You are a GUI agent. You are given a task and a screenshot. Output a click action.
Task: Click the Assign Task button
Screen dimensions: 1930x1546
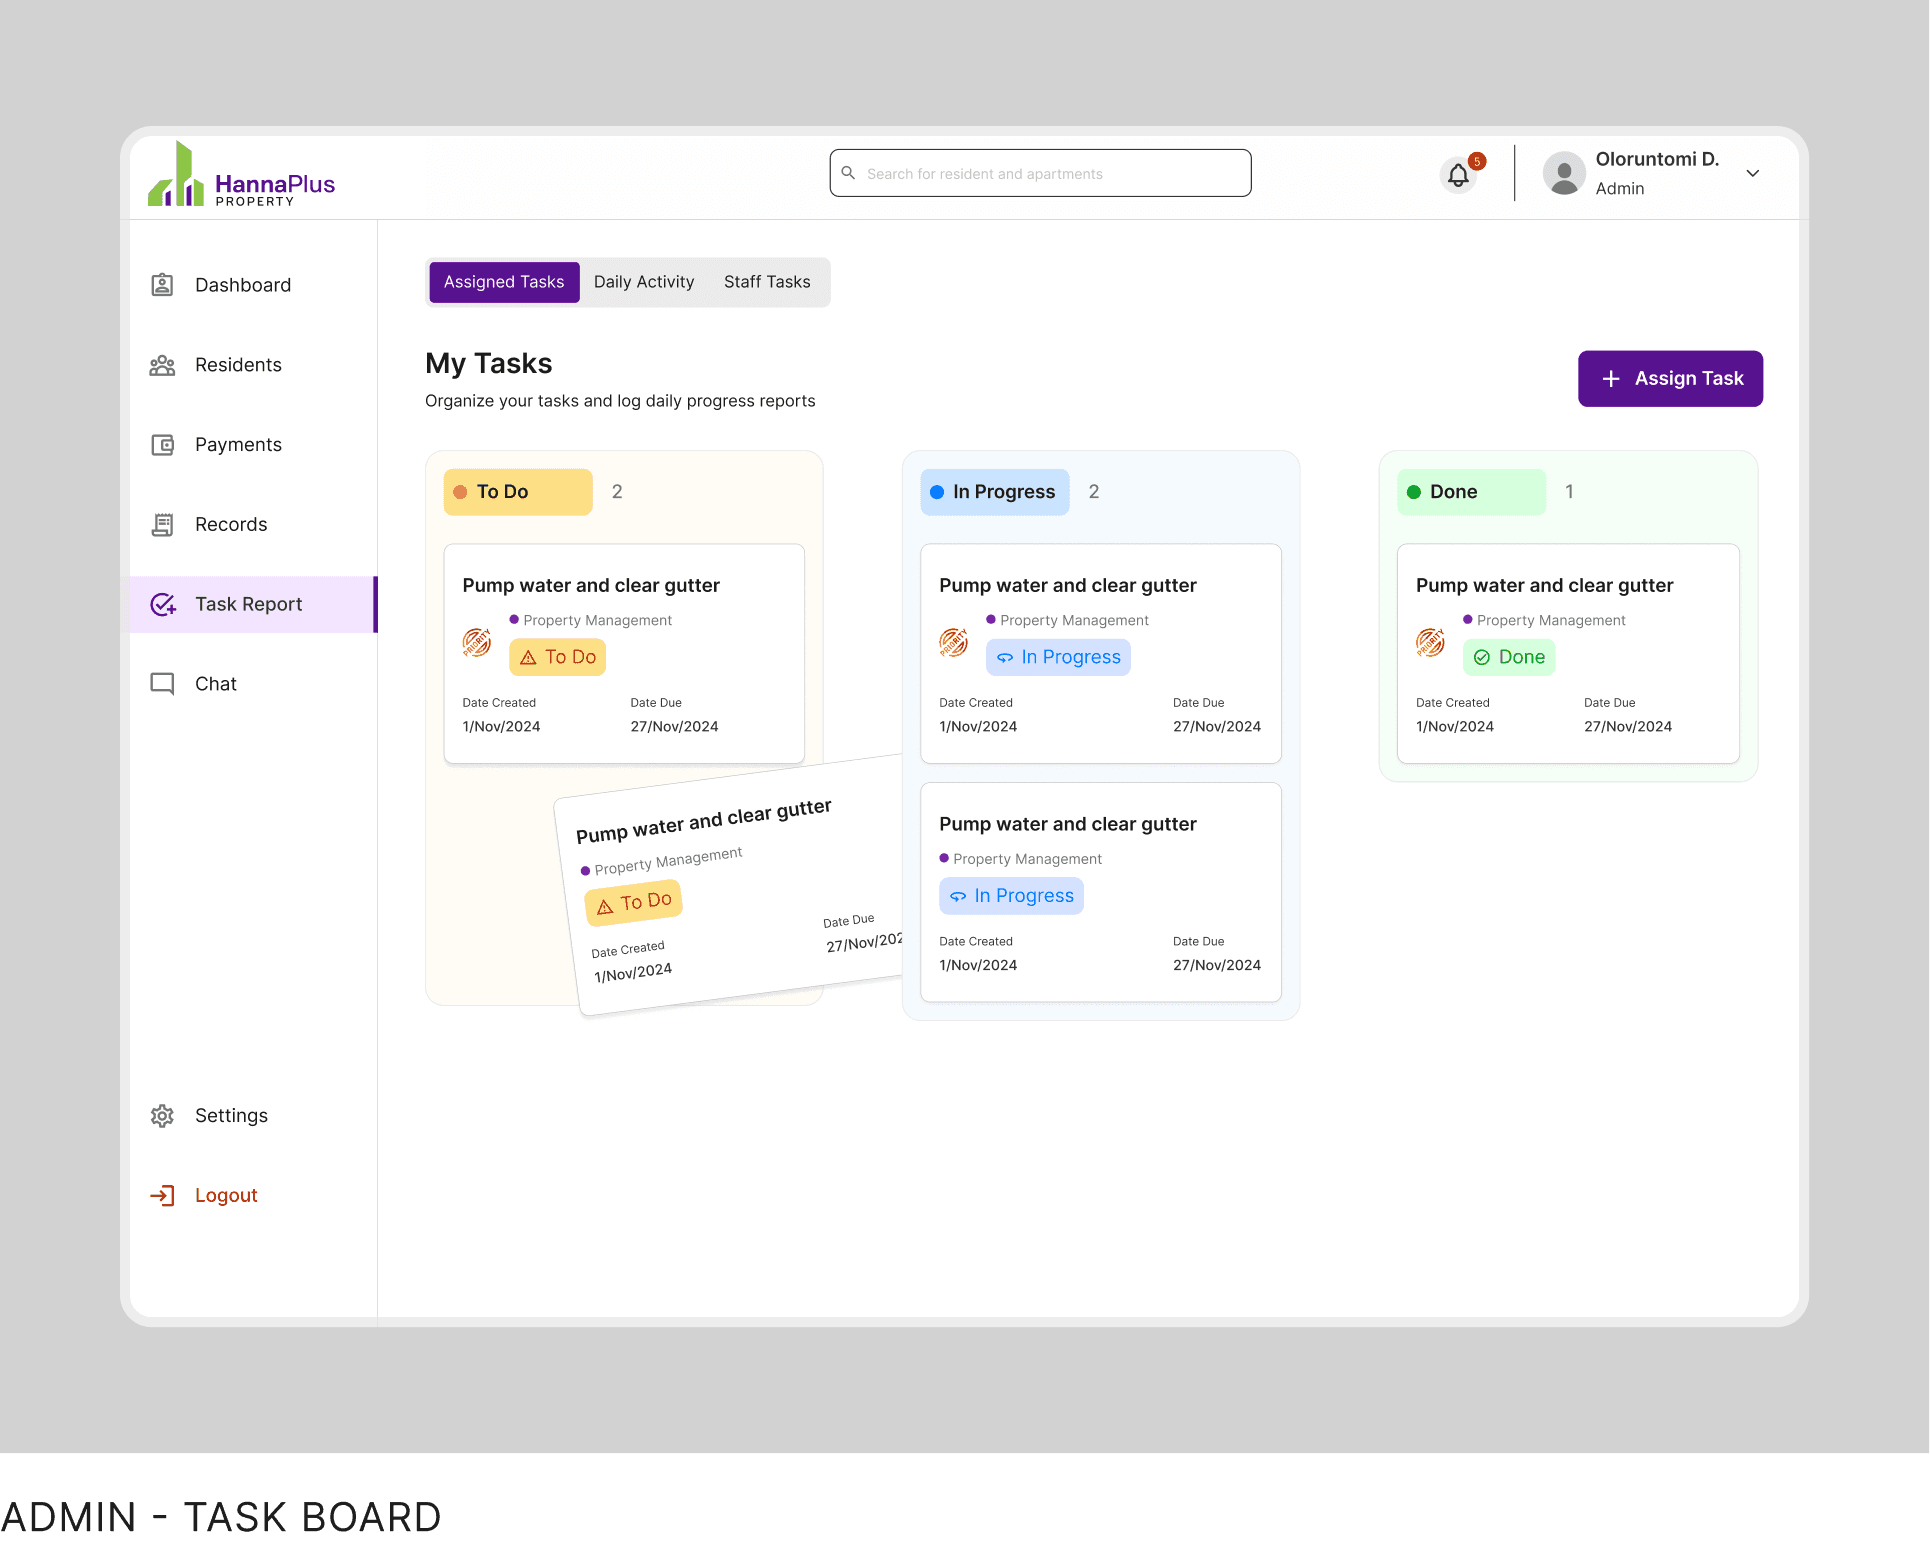pos(1670,379)
